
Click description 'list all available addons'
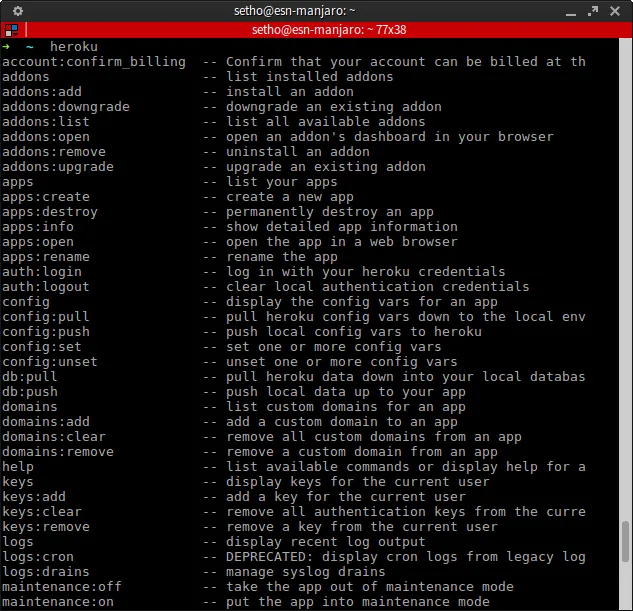click(x=326, y=121)
